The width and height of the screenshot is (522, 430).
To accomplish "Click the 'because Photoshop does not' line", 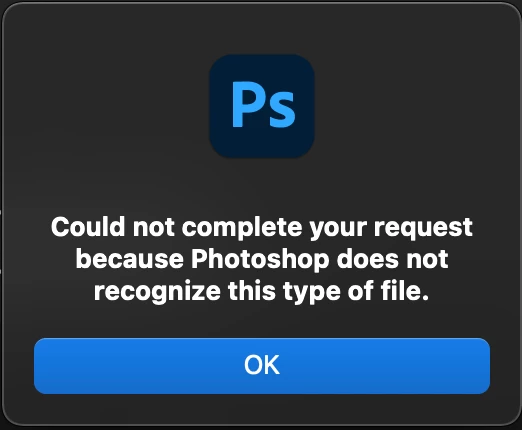I will tap(262, 260).
